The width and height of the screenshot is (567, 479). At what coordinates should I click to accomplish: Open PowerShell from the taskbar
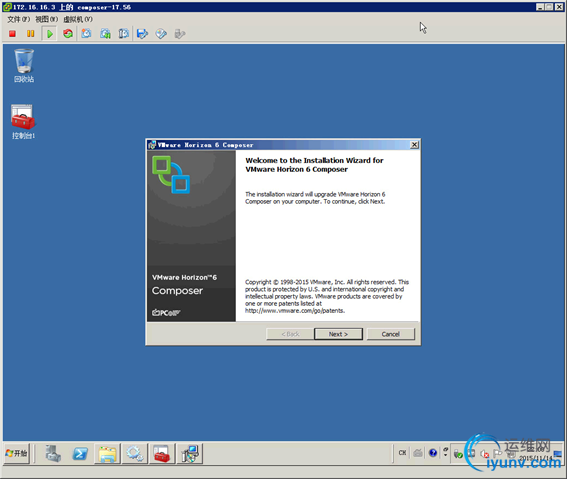point(80,453)
